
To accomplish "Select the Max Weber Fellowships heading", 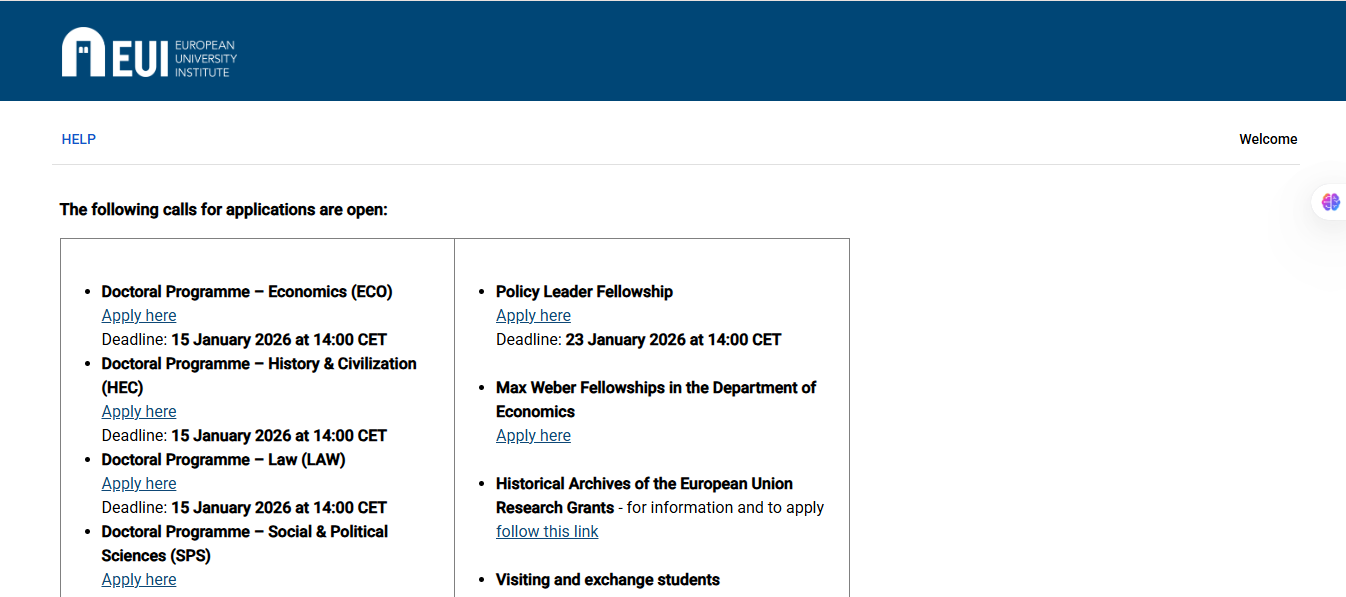I will click(656, 399).
